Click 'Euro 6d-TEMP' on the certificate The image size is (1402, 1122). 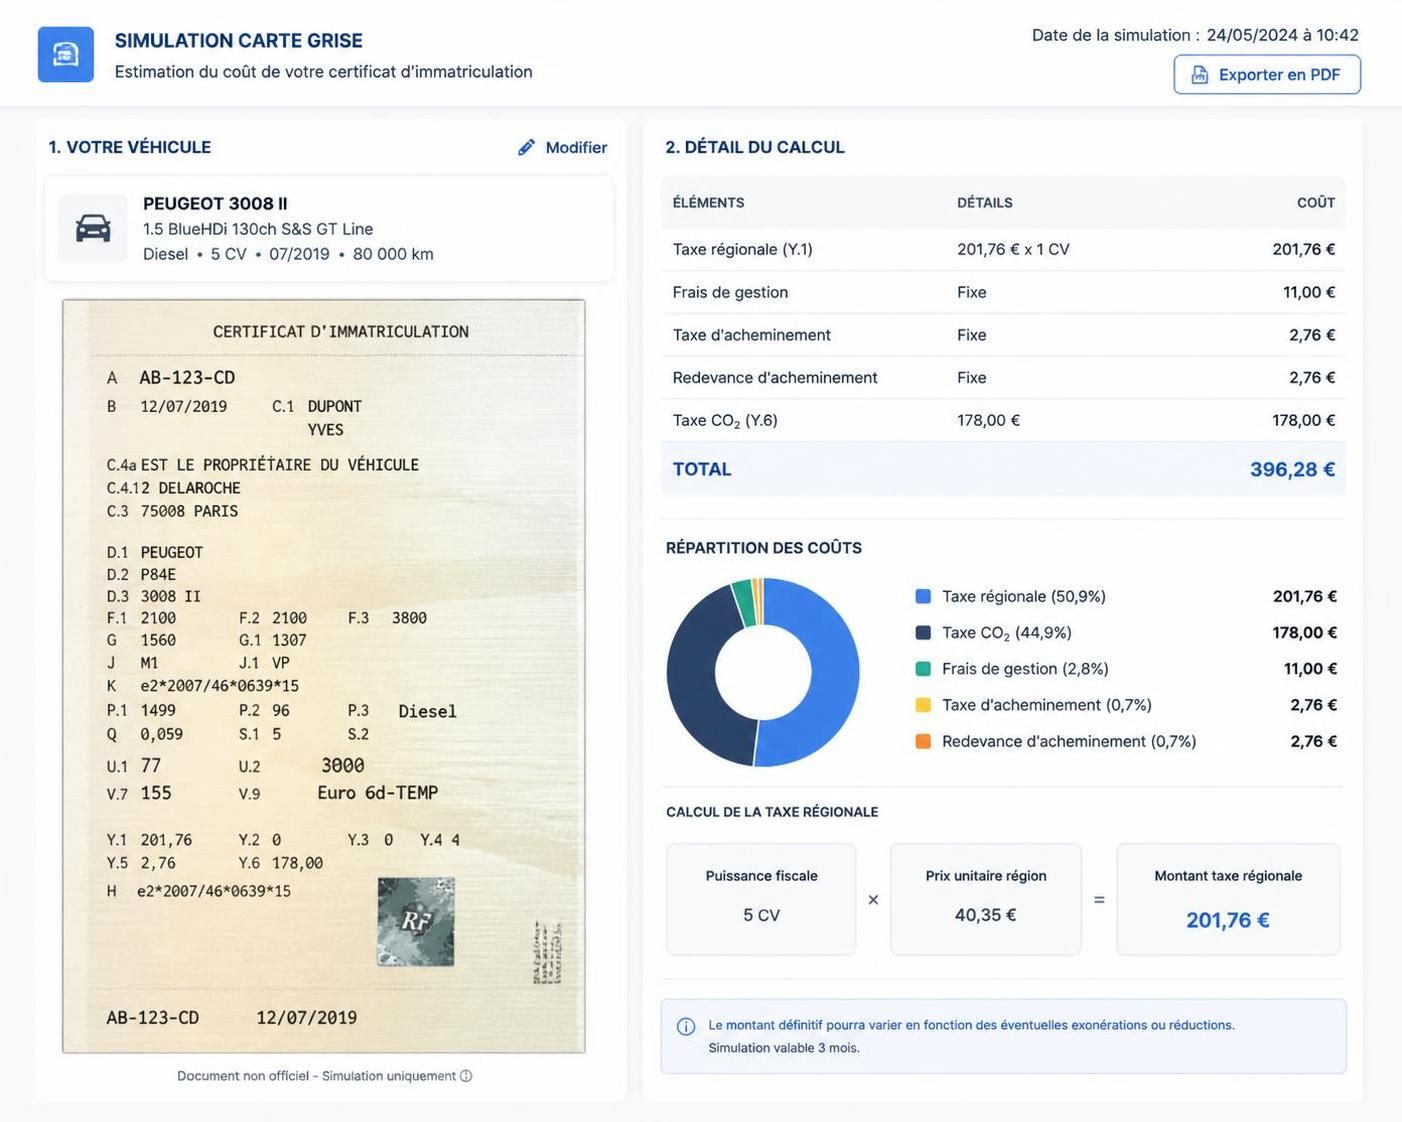point(378,793)
